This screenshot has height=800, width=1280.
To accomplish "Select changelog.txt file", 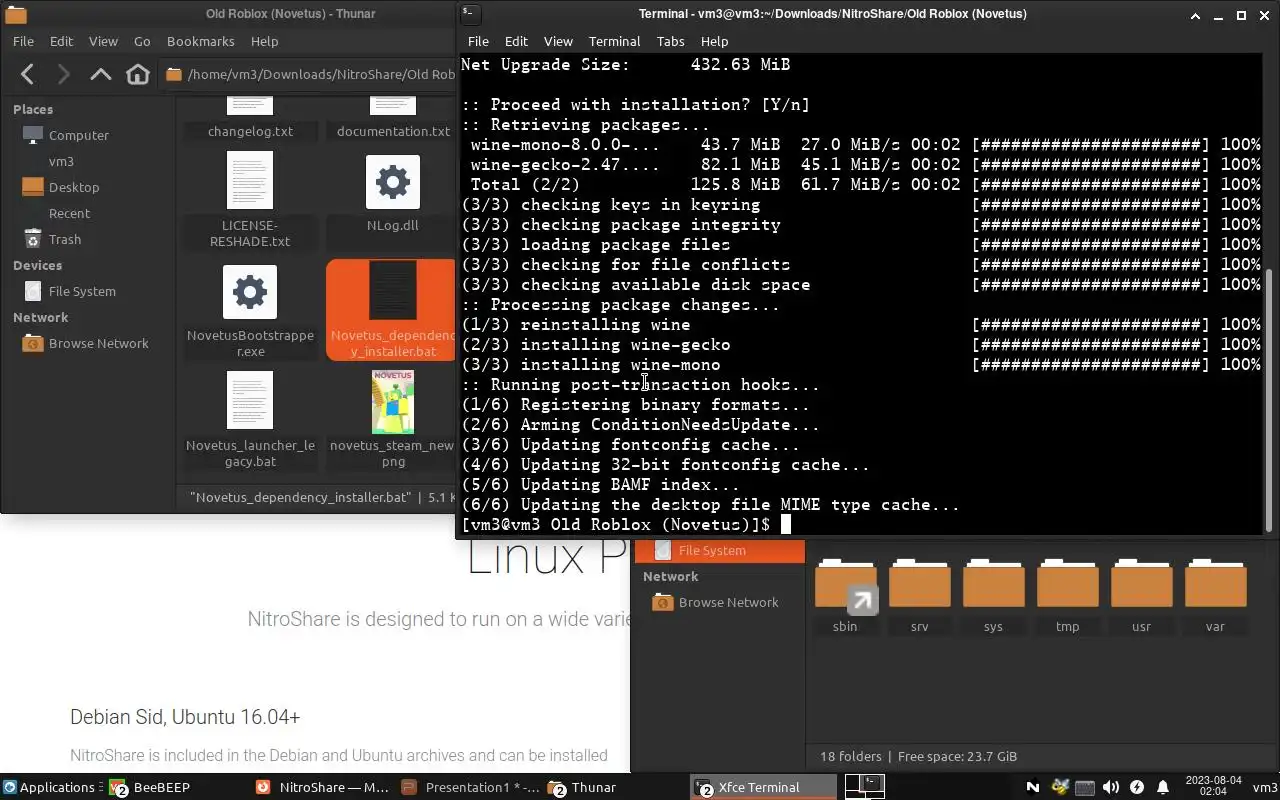I will click(x=250, y=131).
